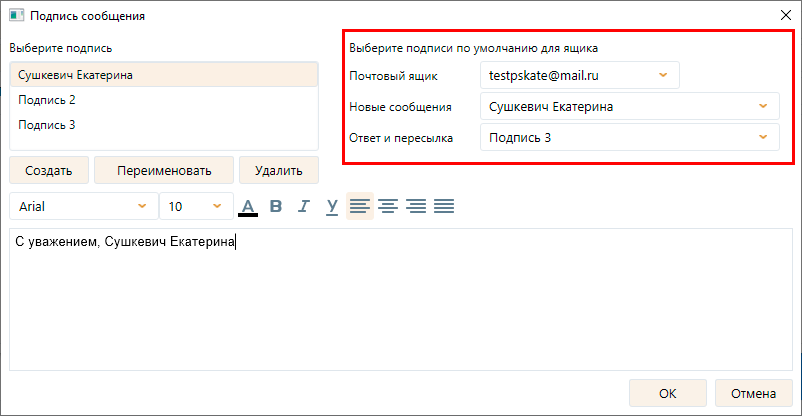Align signature text right
Screen dimensions: 802x416
click(416, 207)
